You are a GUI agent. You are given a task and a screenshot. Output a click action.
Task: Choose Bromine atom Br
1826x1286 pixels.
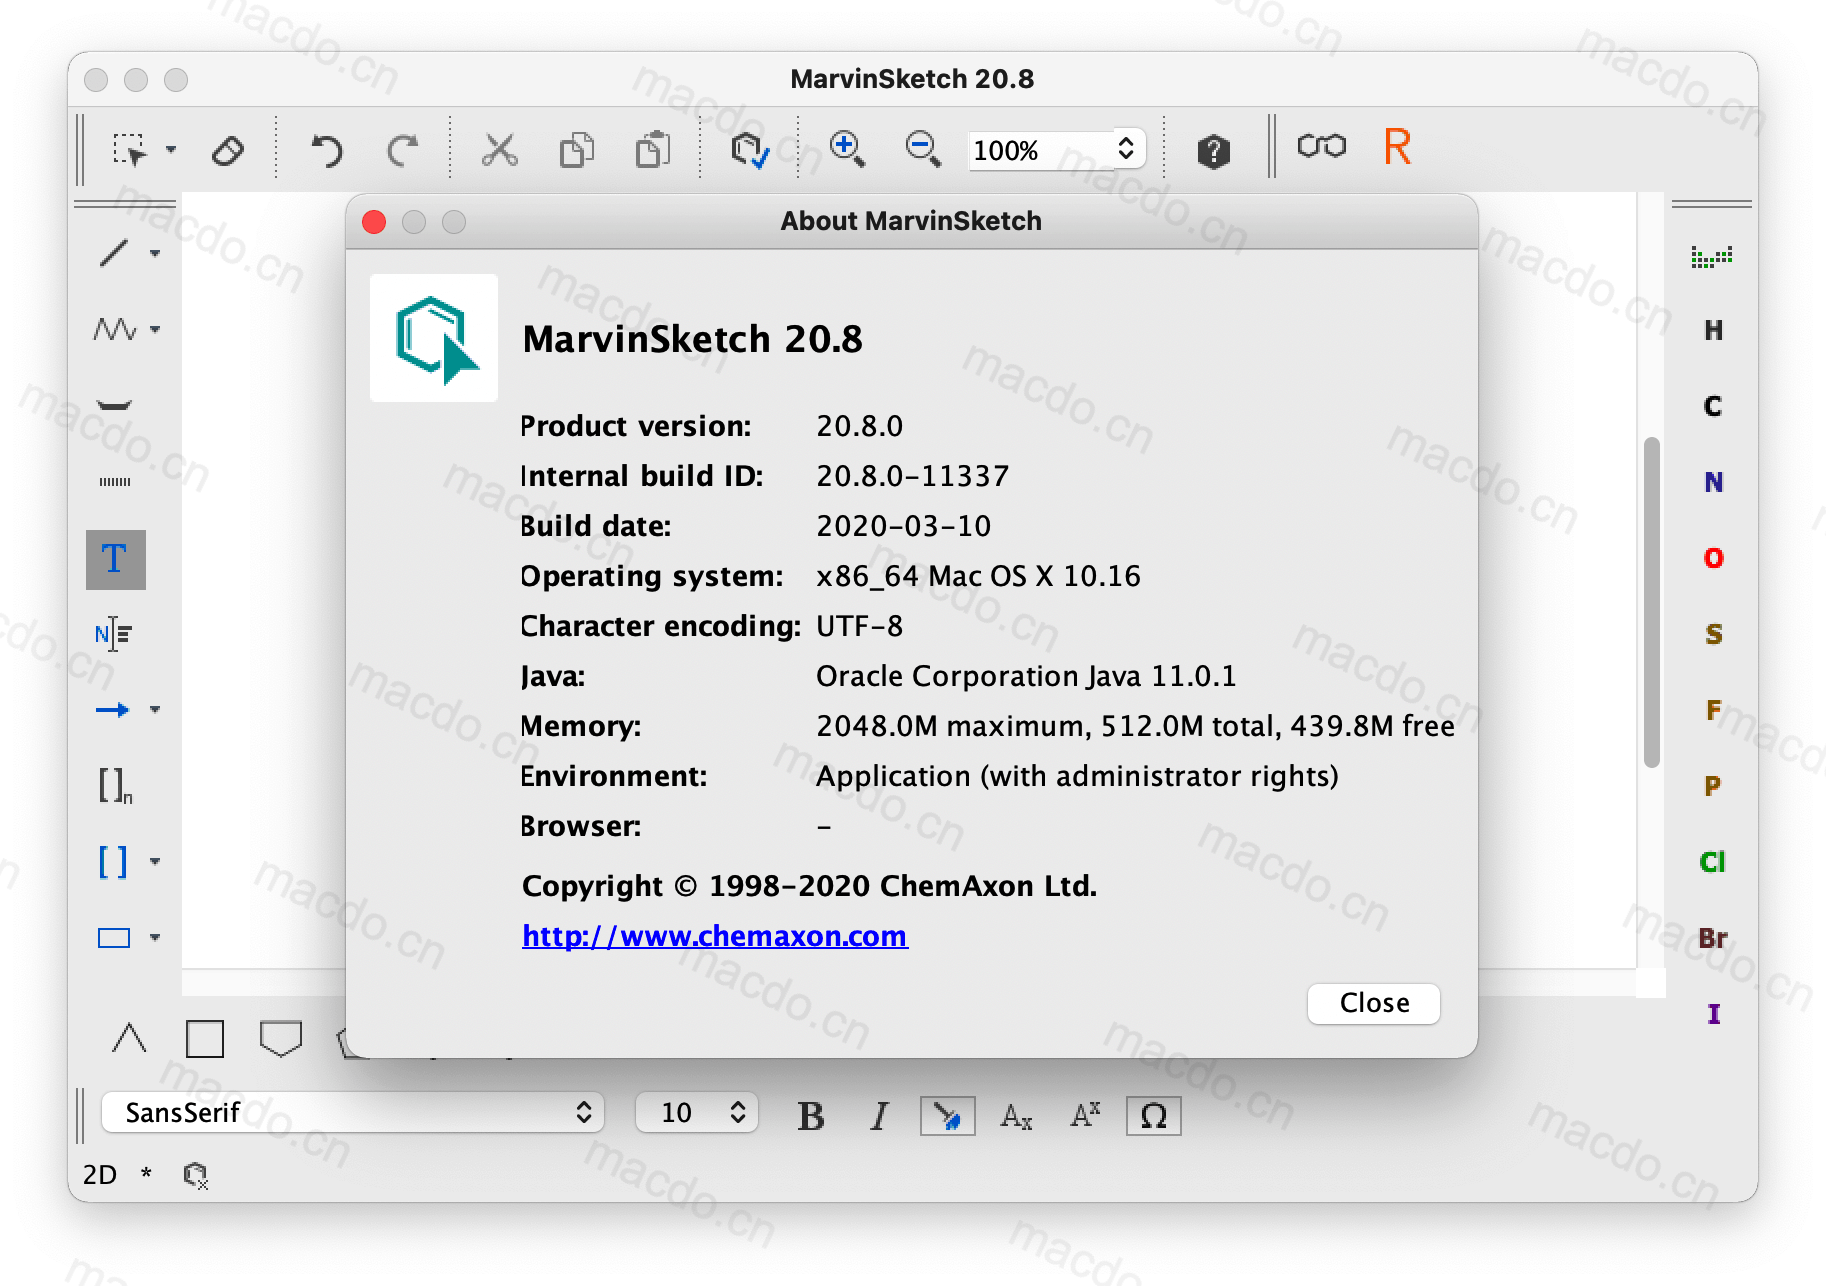point(1713,938)
